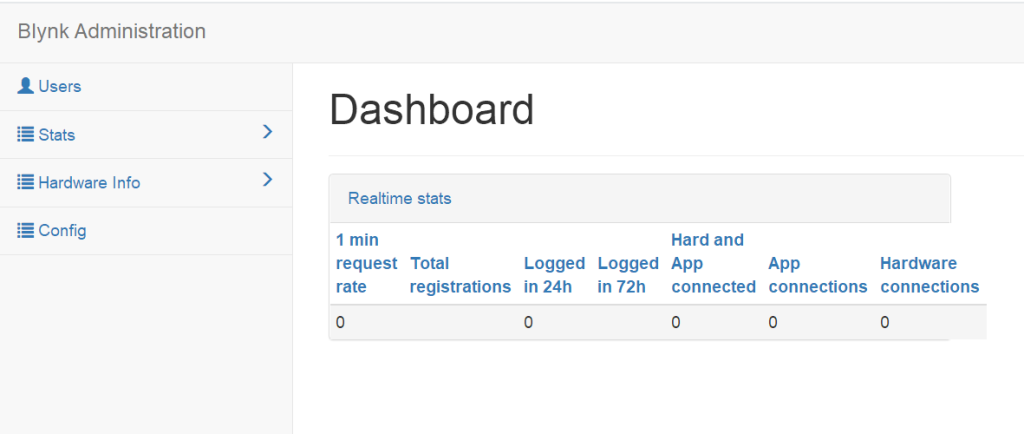The image size is (1024, 434).
Task: Expand the Hardware Info chevron arrow
Action: 267,180
